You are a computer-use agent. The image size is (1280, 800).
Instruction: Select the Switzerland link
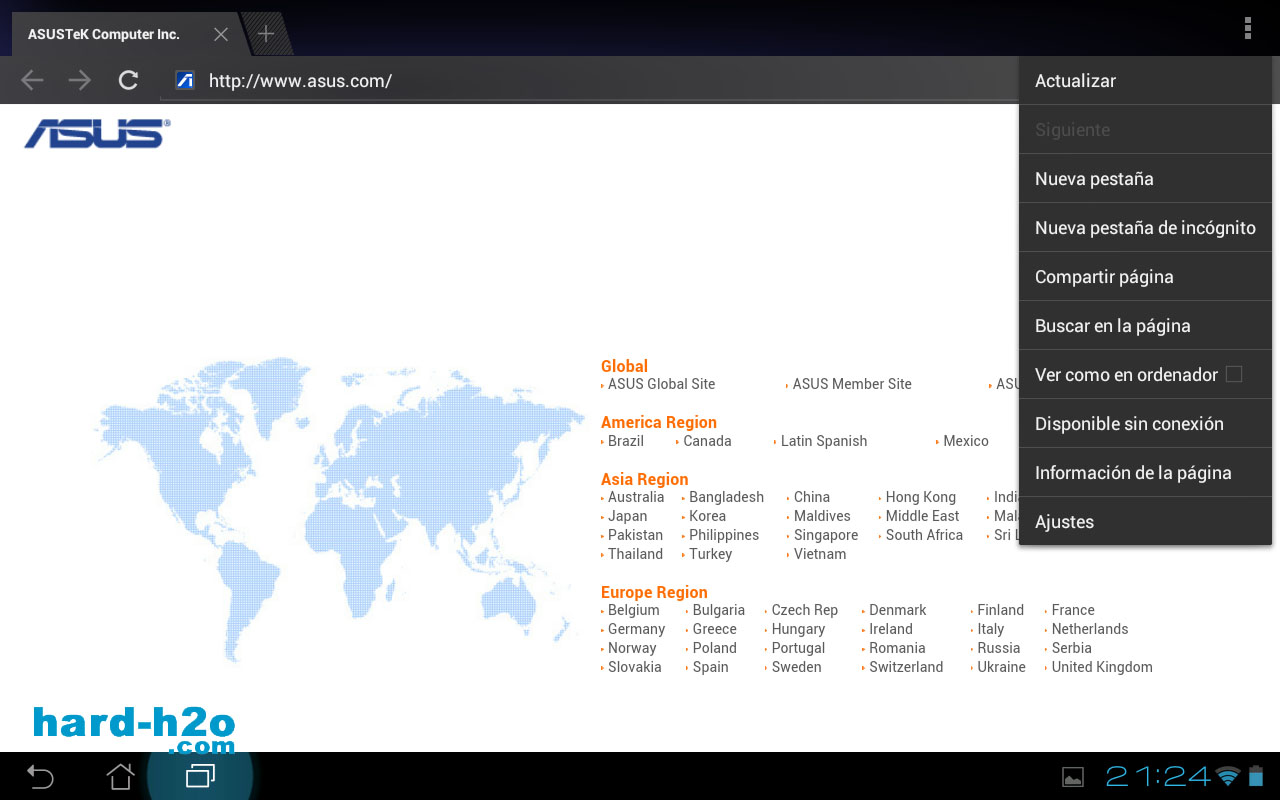pyautogui.click(x=906, y=667)
